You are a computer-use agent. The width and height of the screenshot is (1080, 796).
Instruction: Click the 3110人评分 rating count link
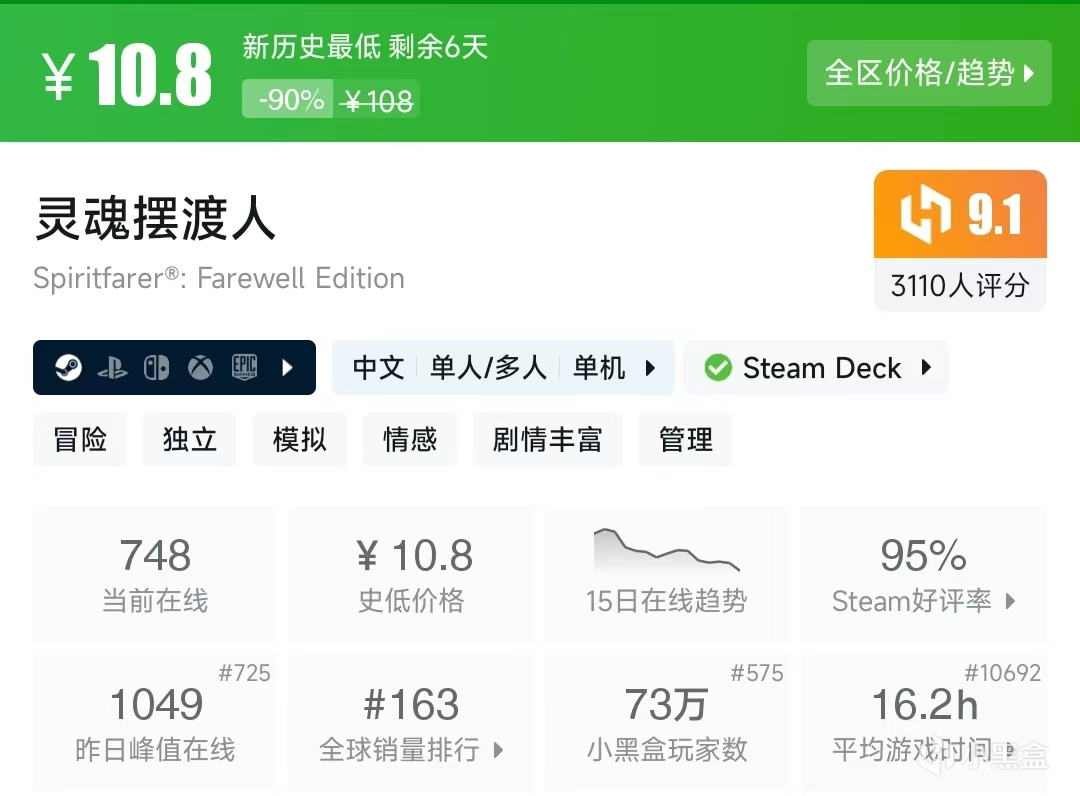coord(959,286)
